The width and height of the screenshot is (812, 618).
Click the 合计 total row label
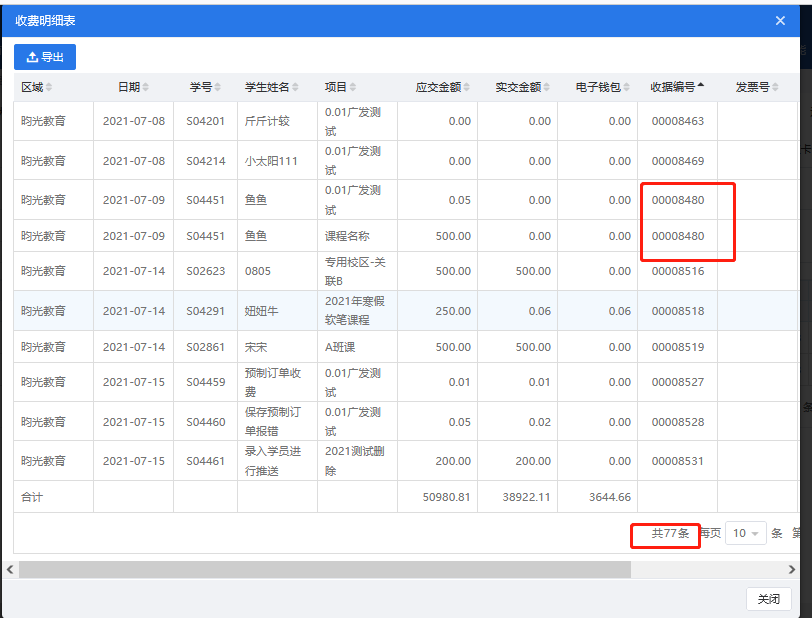(x=32, y=497)
